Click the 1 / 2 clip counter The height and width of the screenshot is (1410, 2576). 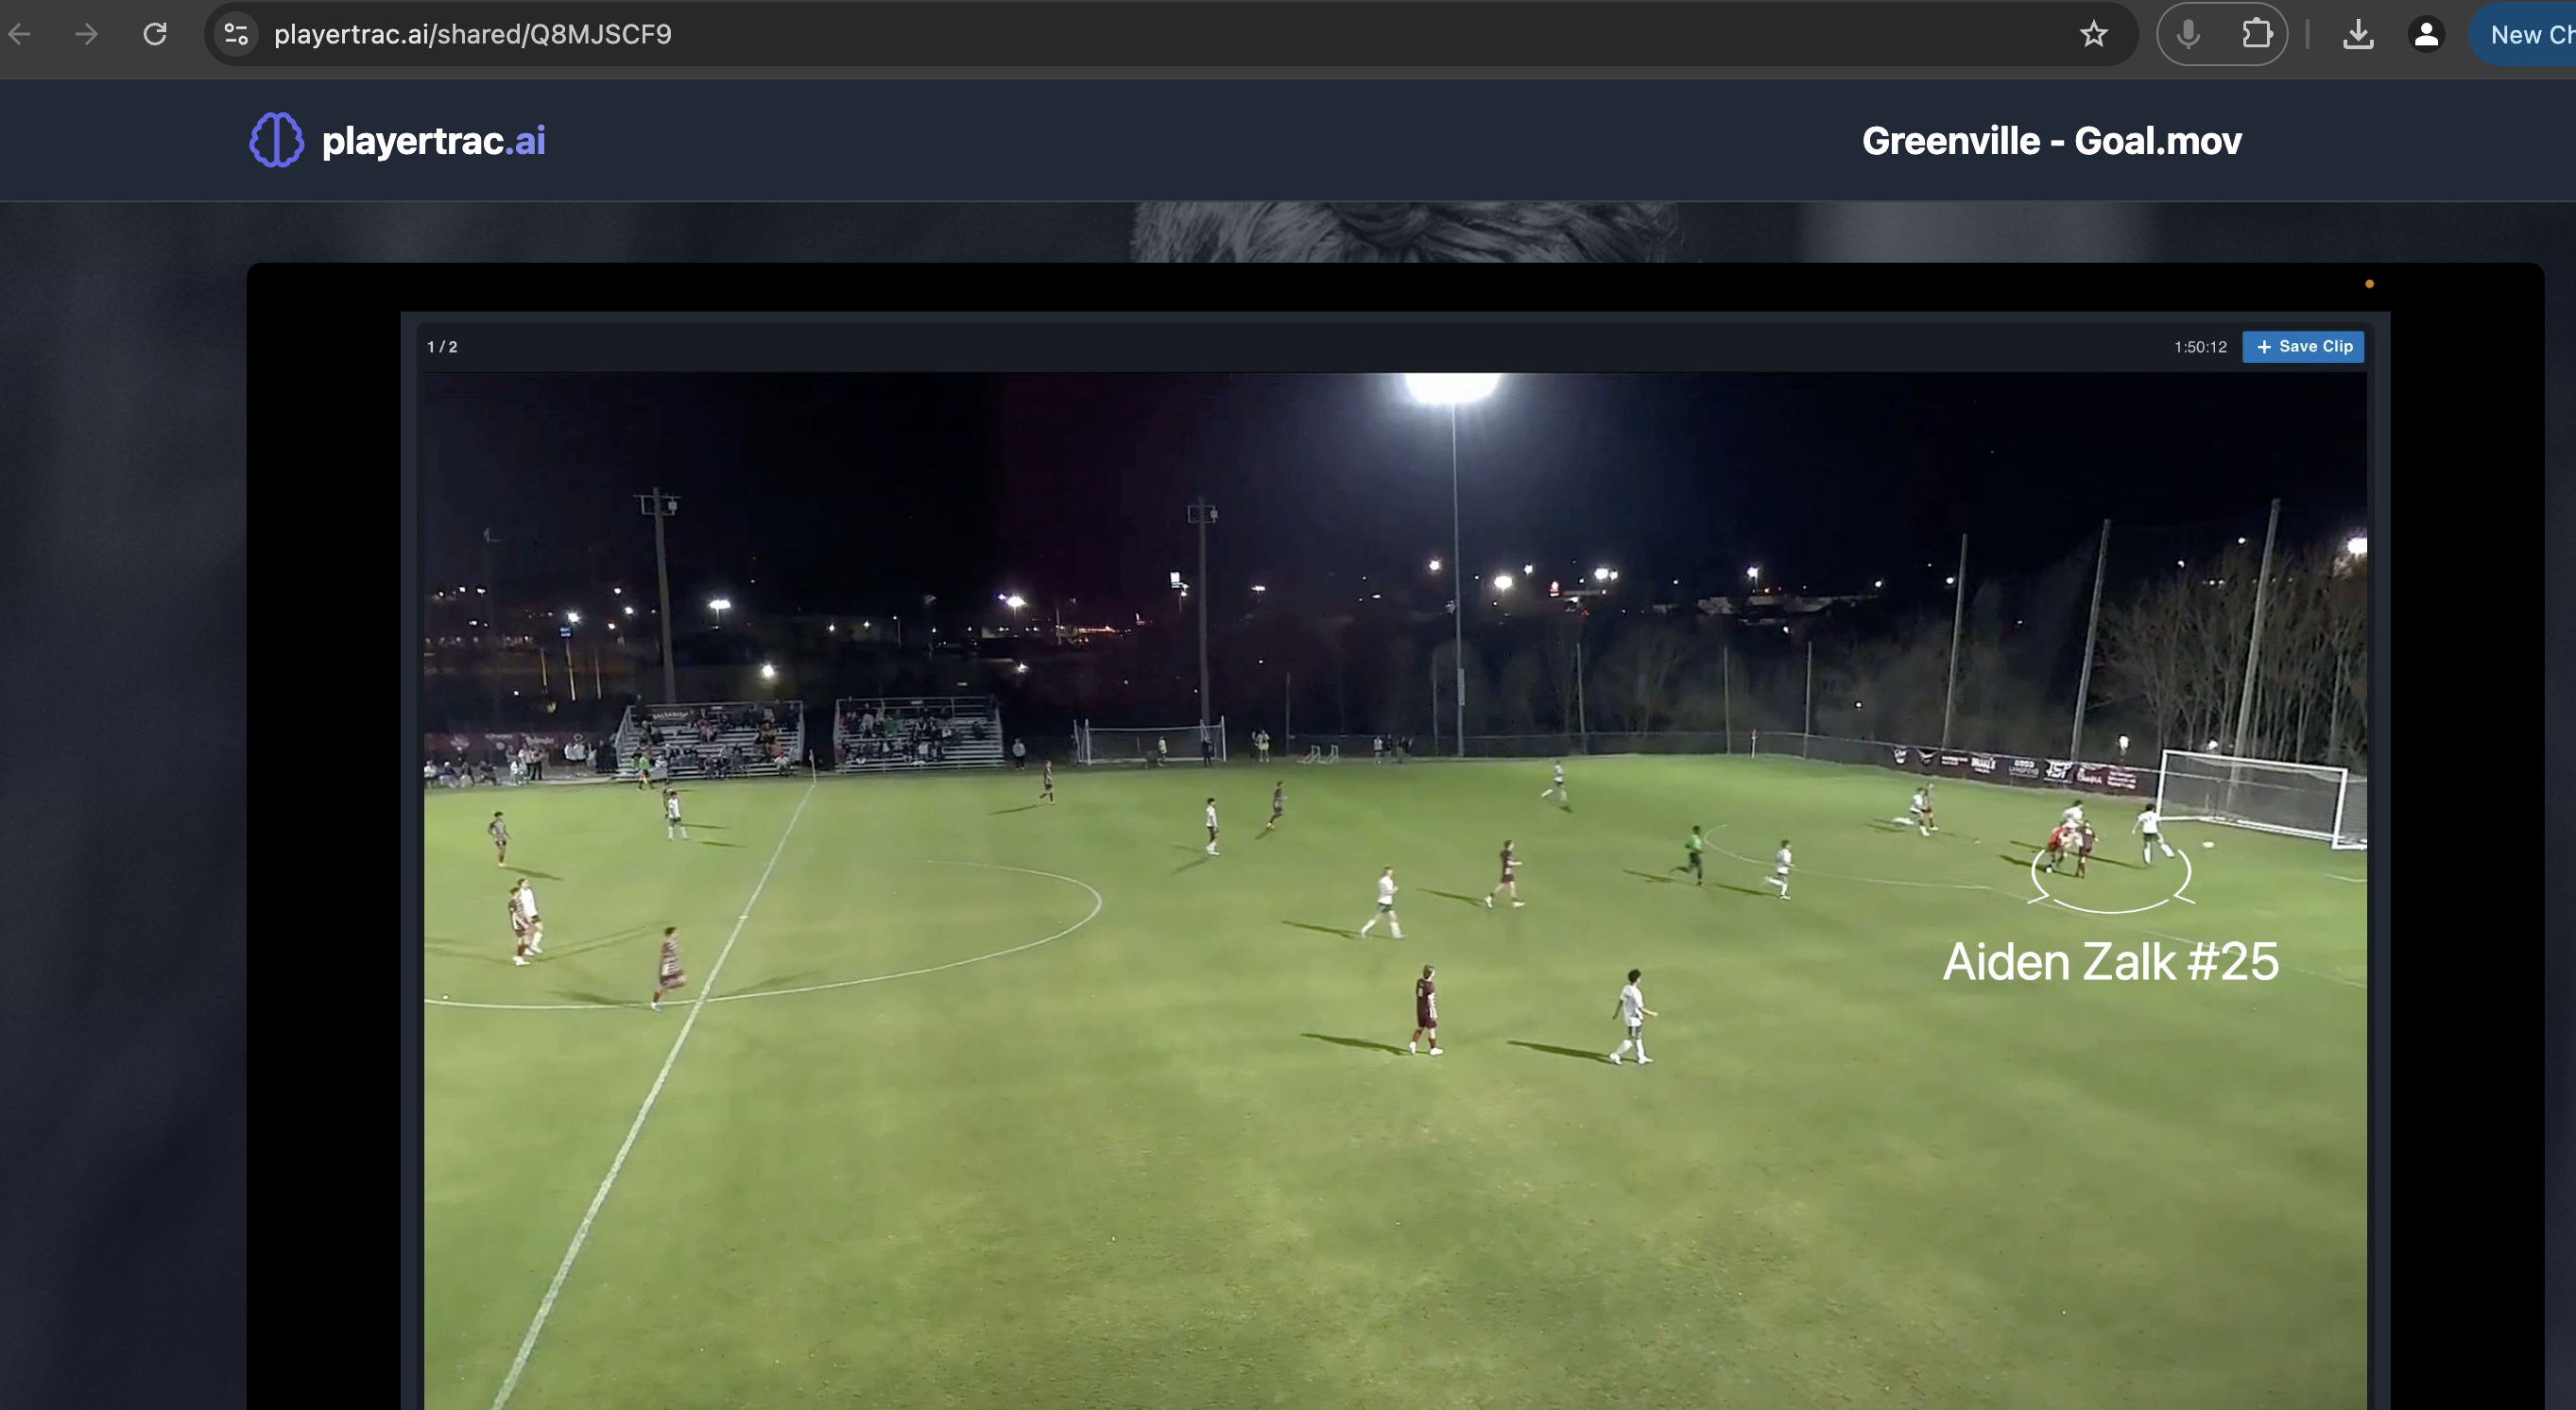click(442, 347)
